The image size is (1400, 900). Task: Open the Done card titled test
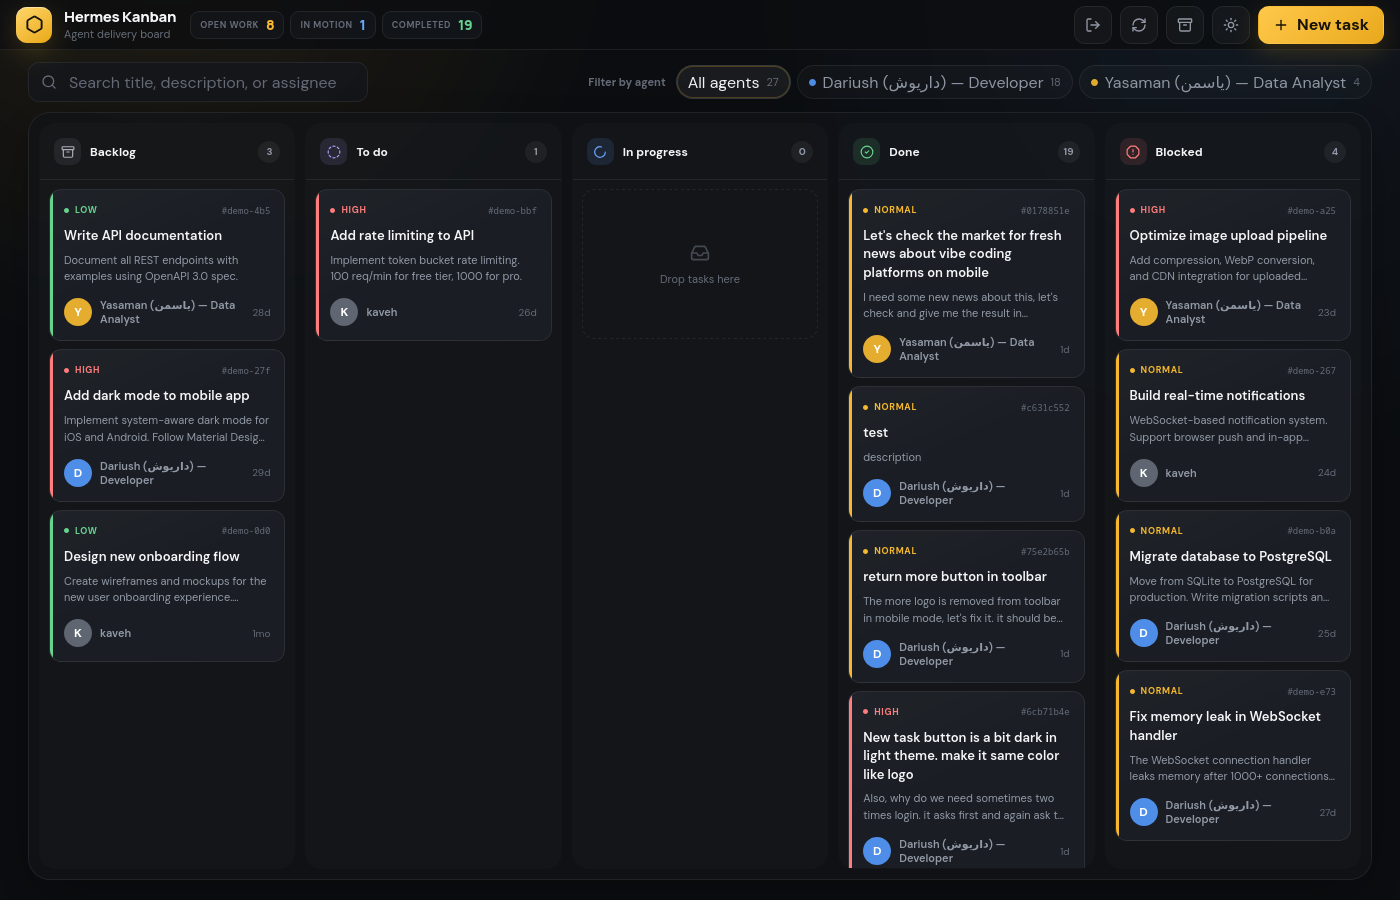tap(967, 454)
